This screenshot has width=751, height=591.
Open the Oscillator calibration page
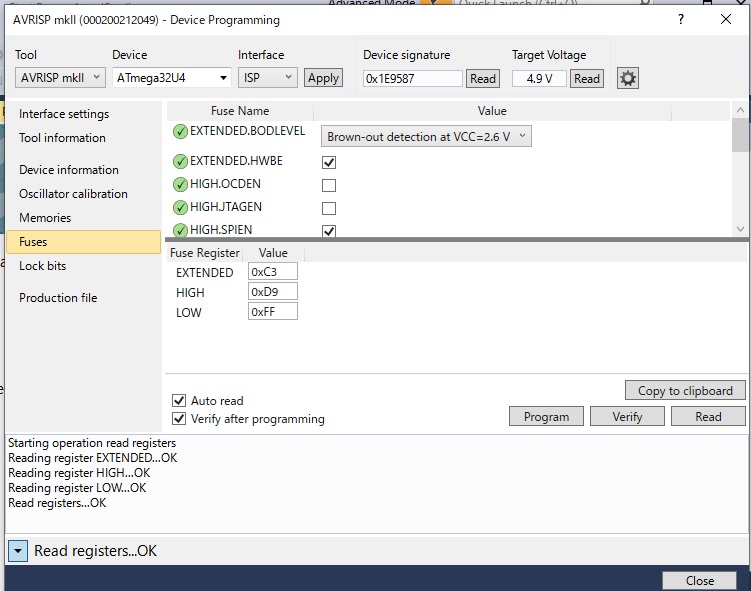tap(73, 194)
